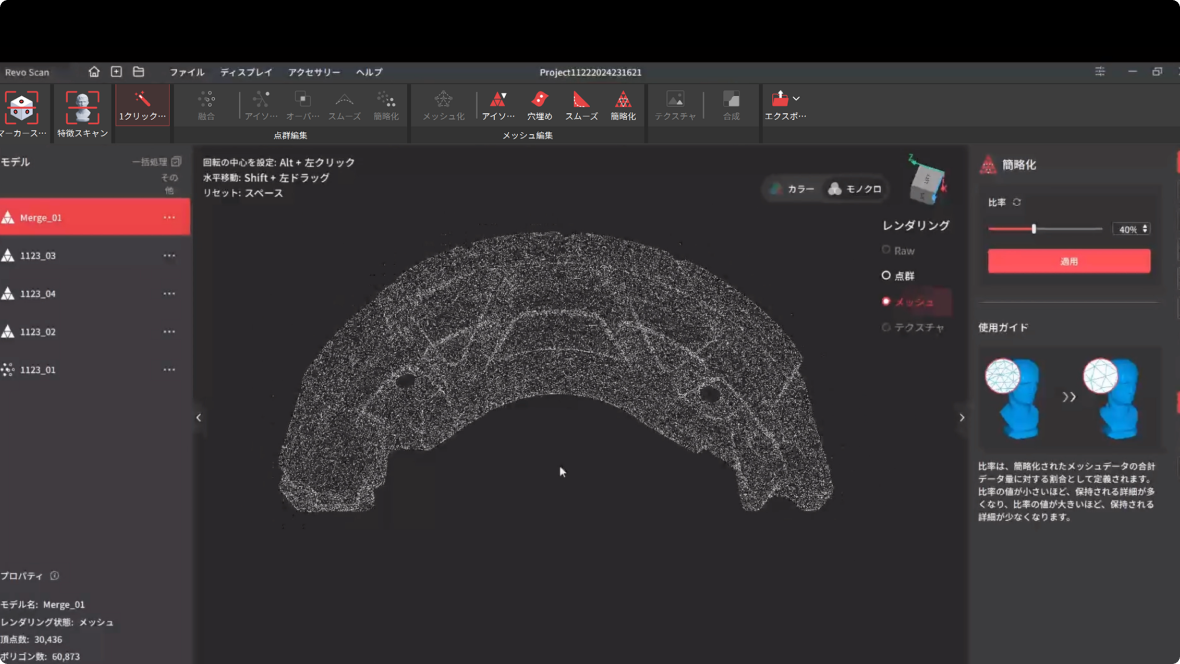The height and width of the screenshot is (664, 1180).
Task: Collapse the left model panel arrow
Action: click(198, 417)
